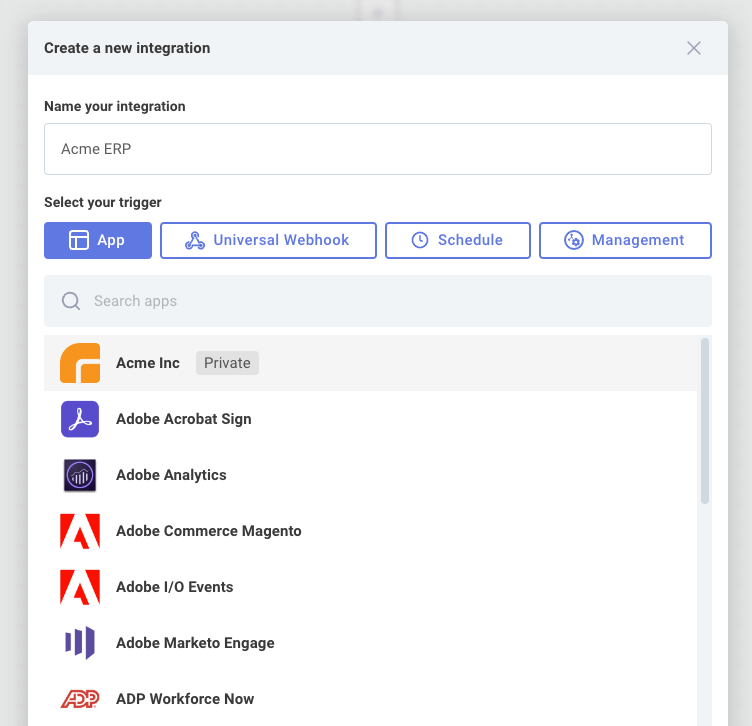Click the webhook icon in Universal Webhook button
The width and height of the screenshot is (752, 726).
coord(195,240)
